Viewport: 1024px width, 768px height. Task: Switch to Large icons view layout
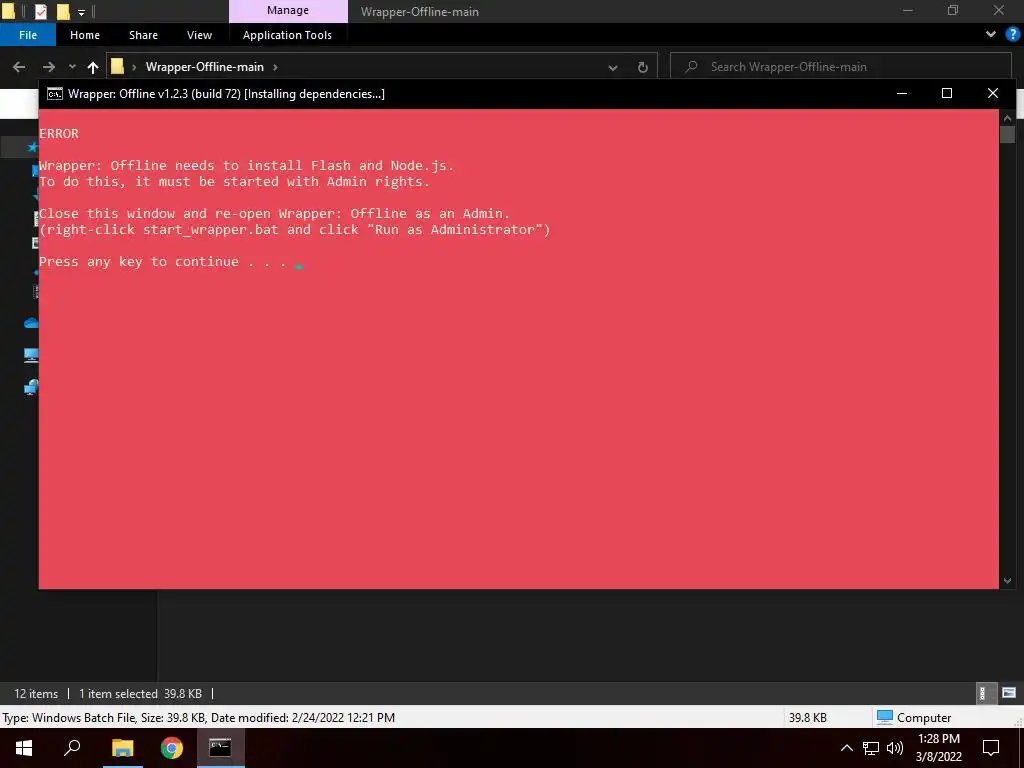point(1008,693)
